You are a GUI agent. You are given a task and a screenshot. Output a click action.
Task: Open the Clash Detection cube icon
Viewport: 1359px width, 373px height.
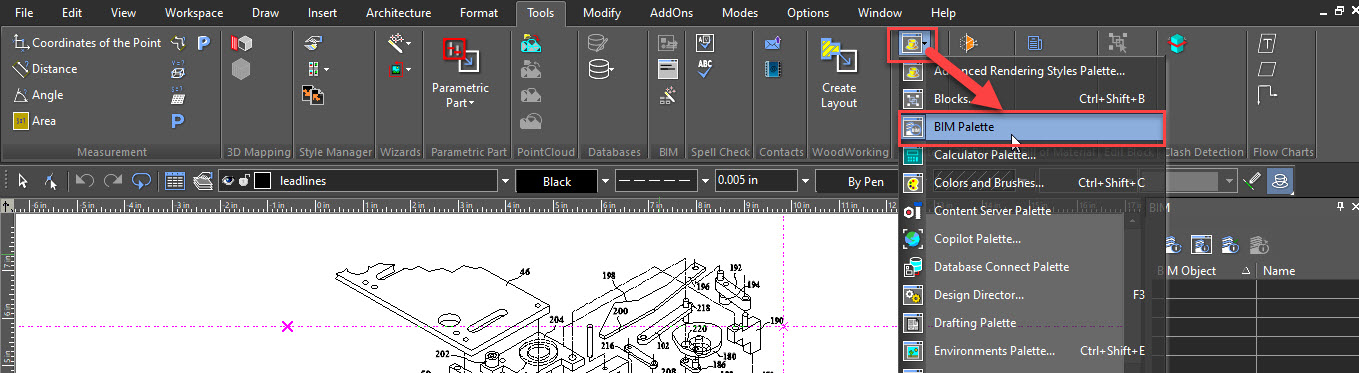(1178, 43)
